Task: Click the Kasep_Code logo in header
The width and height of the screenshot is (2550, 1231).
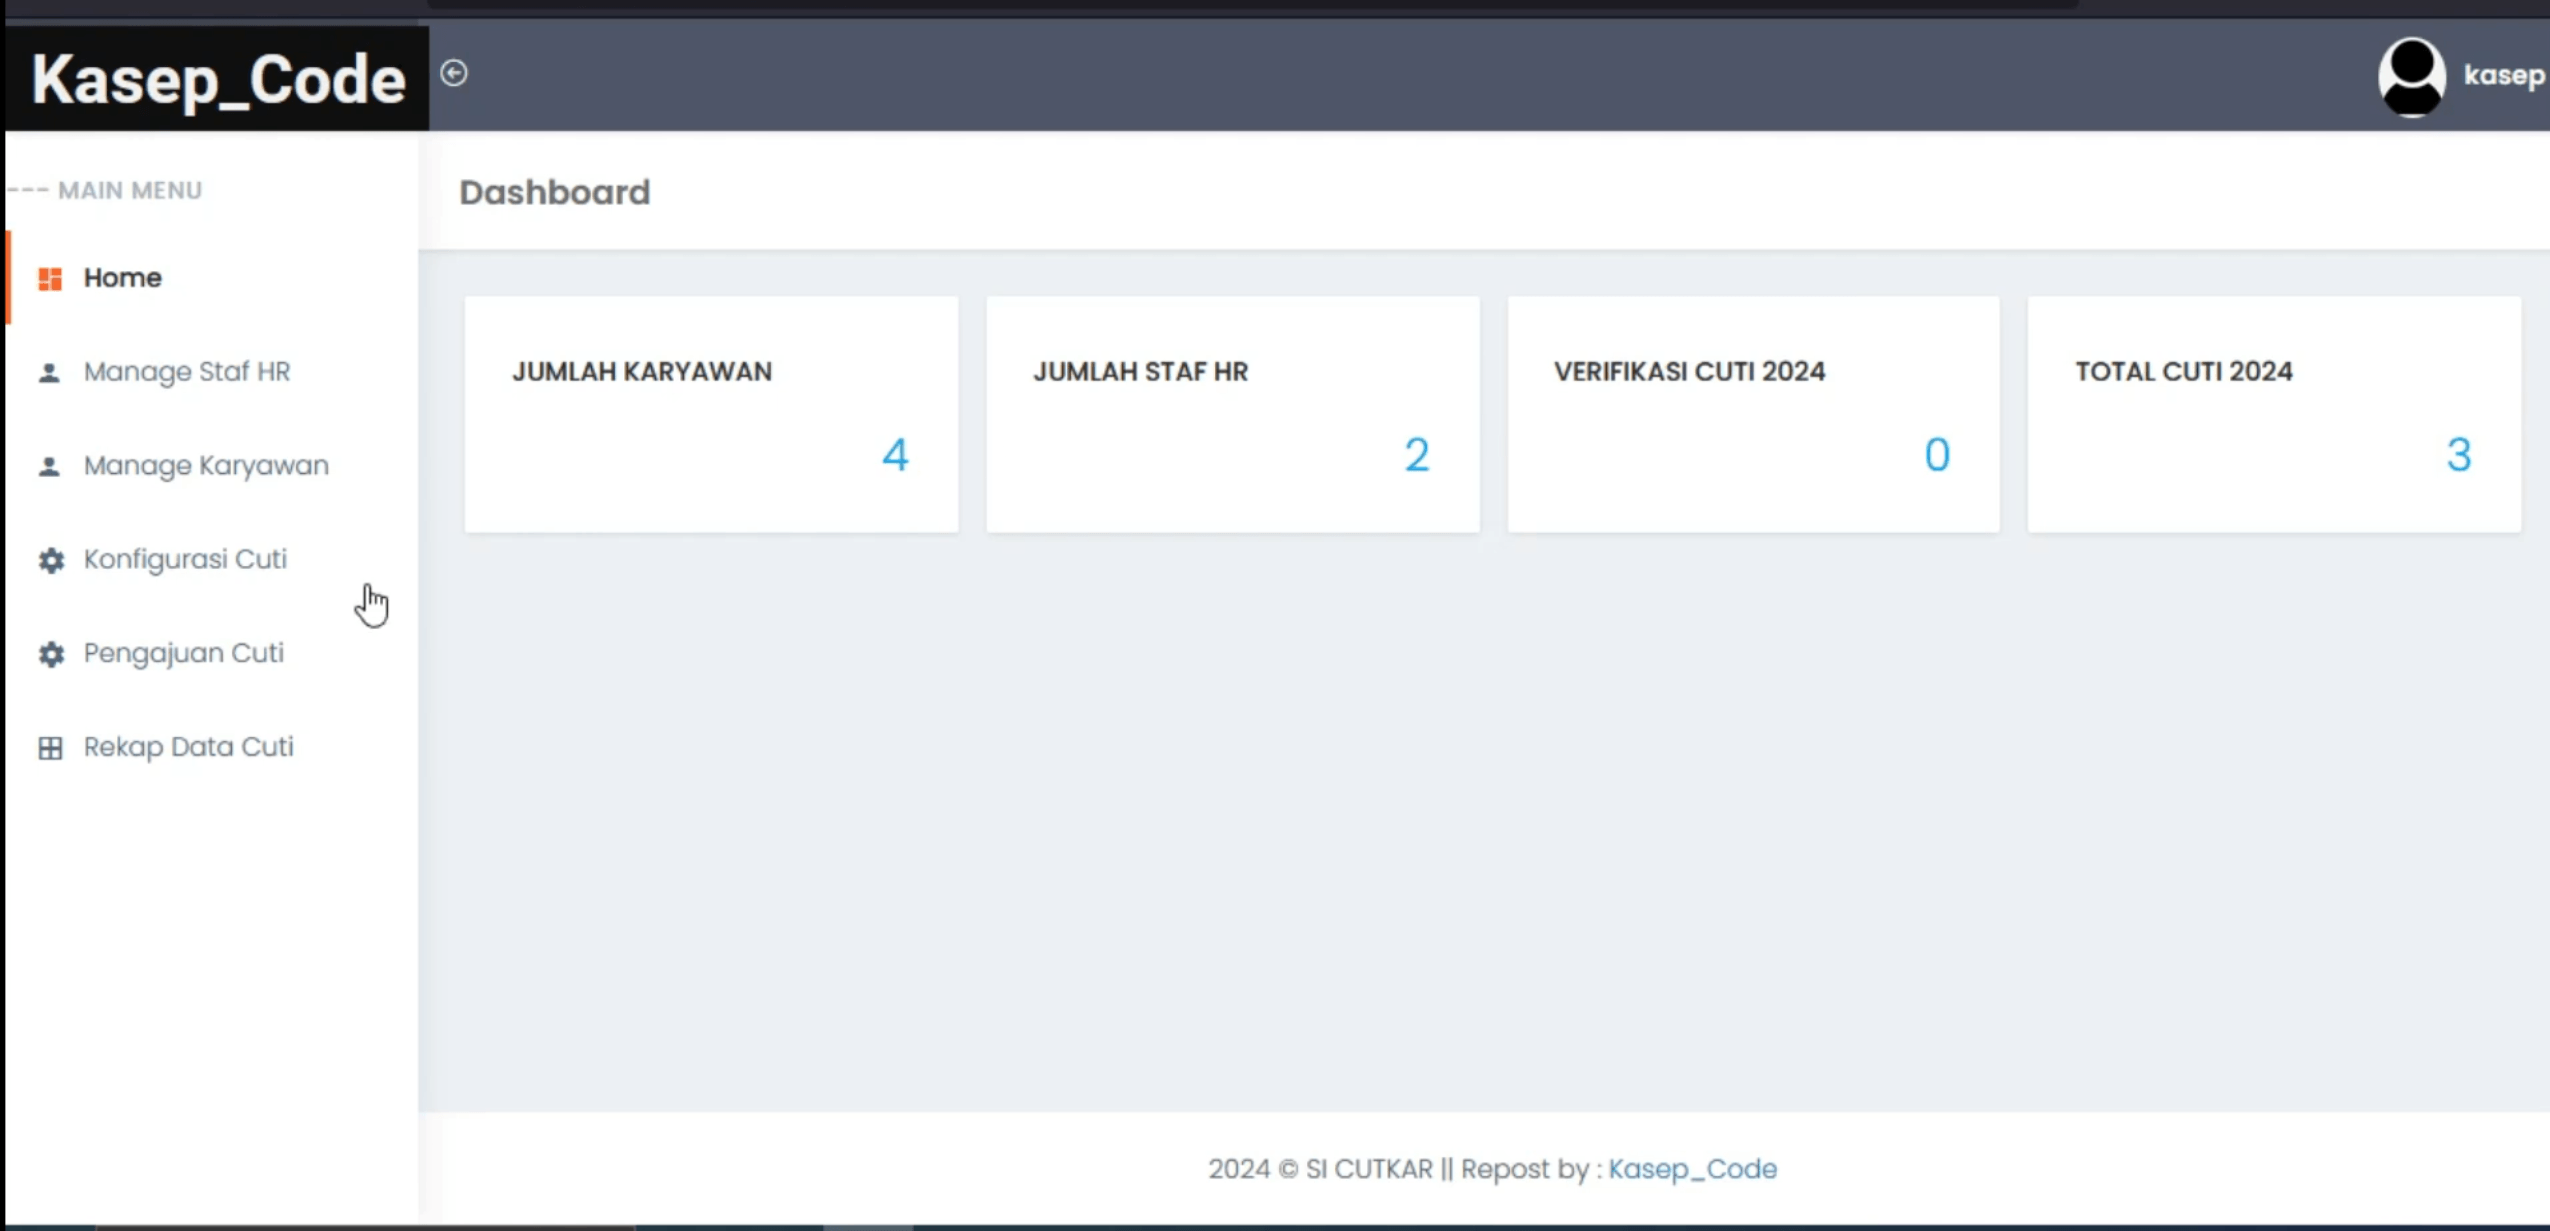Action: point(218,79)
